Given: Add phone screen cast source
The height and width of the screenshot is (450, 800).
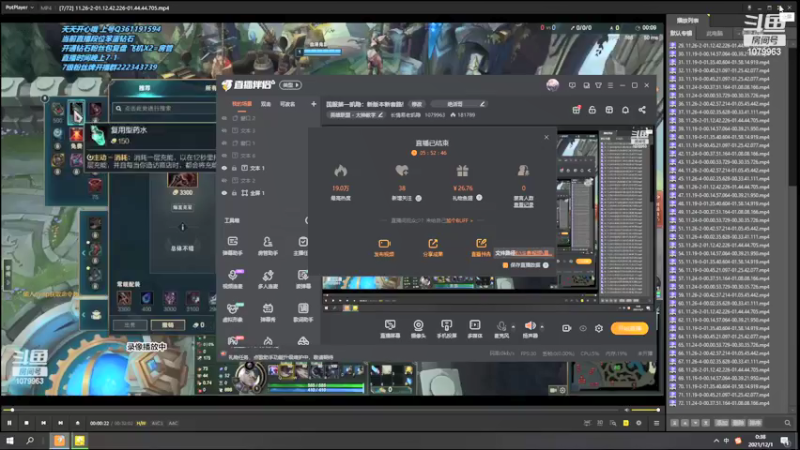Looking at the screenshot, I should [x=446, y=329].
